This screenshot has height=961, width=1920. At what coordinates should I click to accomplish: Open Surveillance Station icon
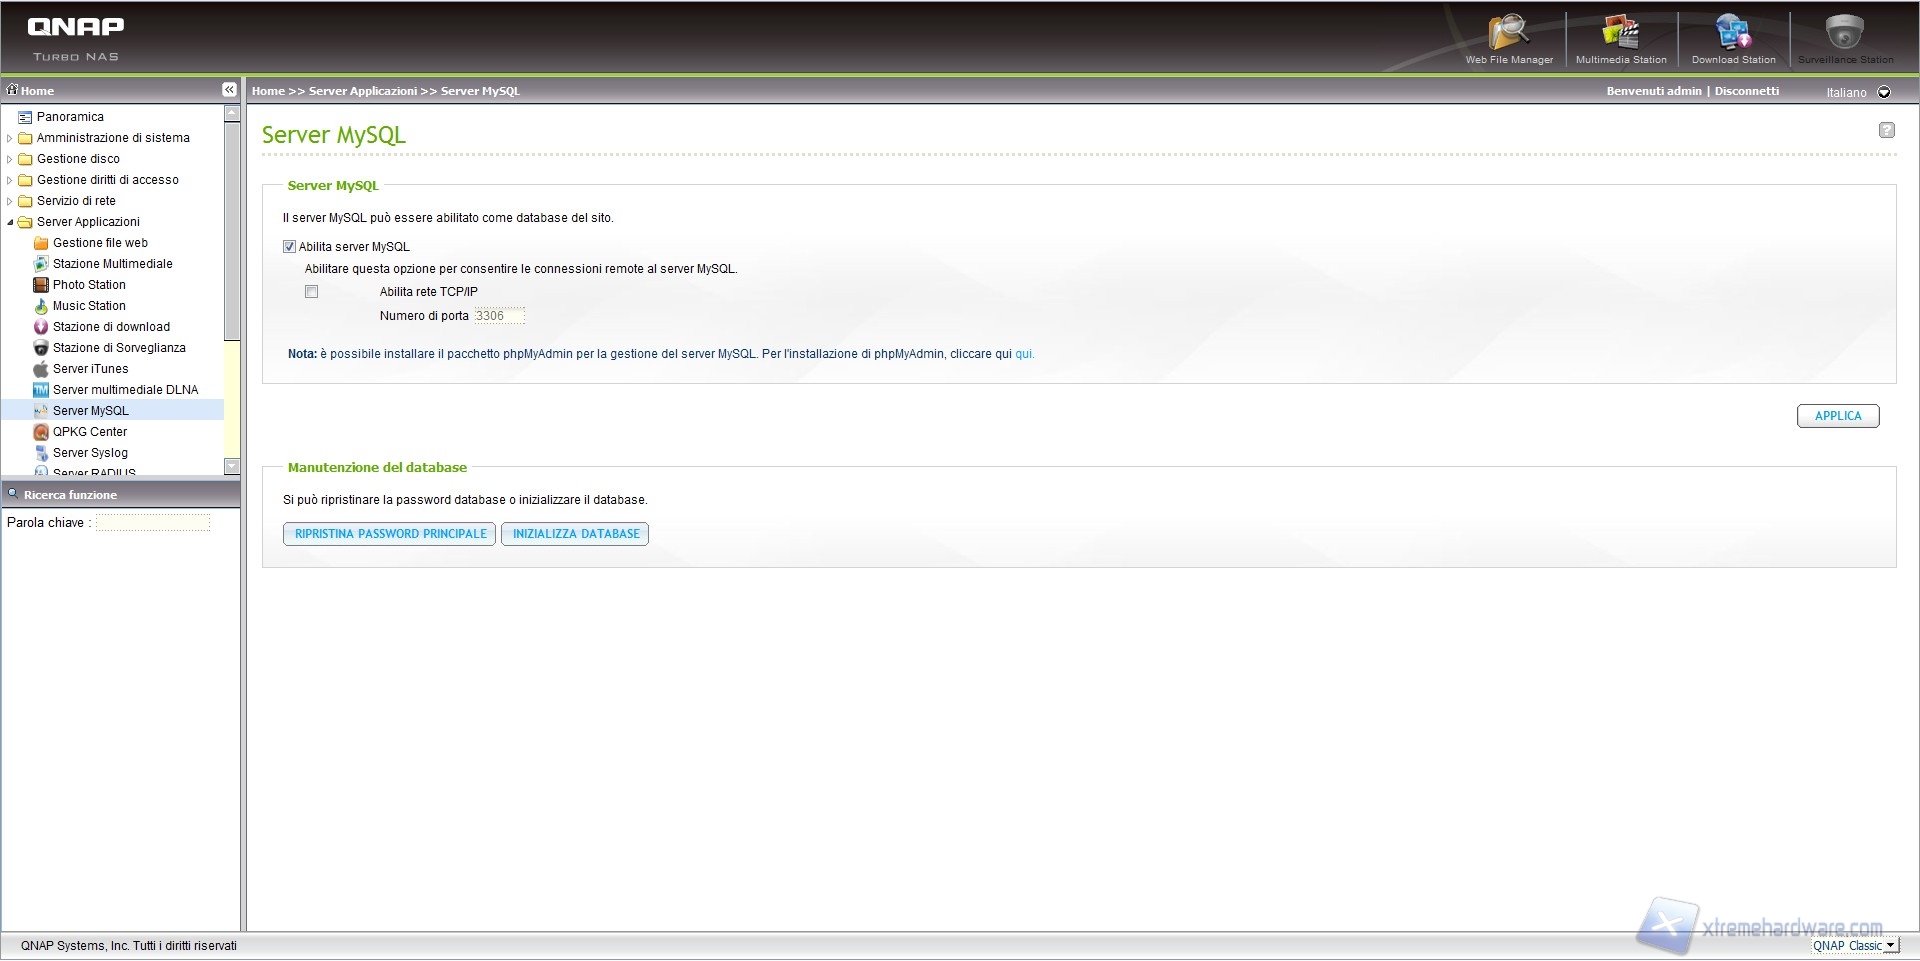coord(1844,38)
